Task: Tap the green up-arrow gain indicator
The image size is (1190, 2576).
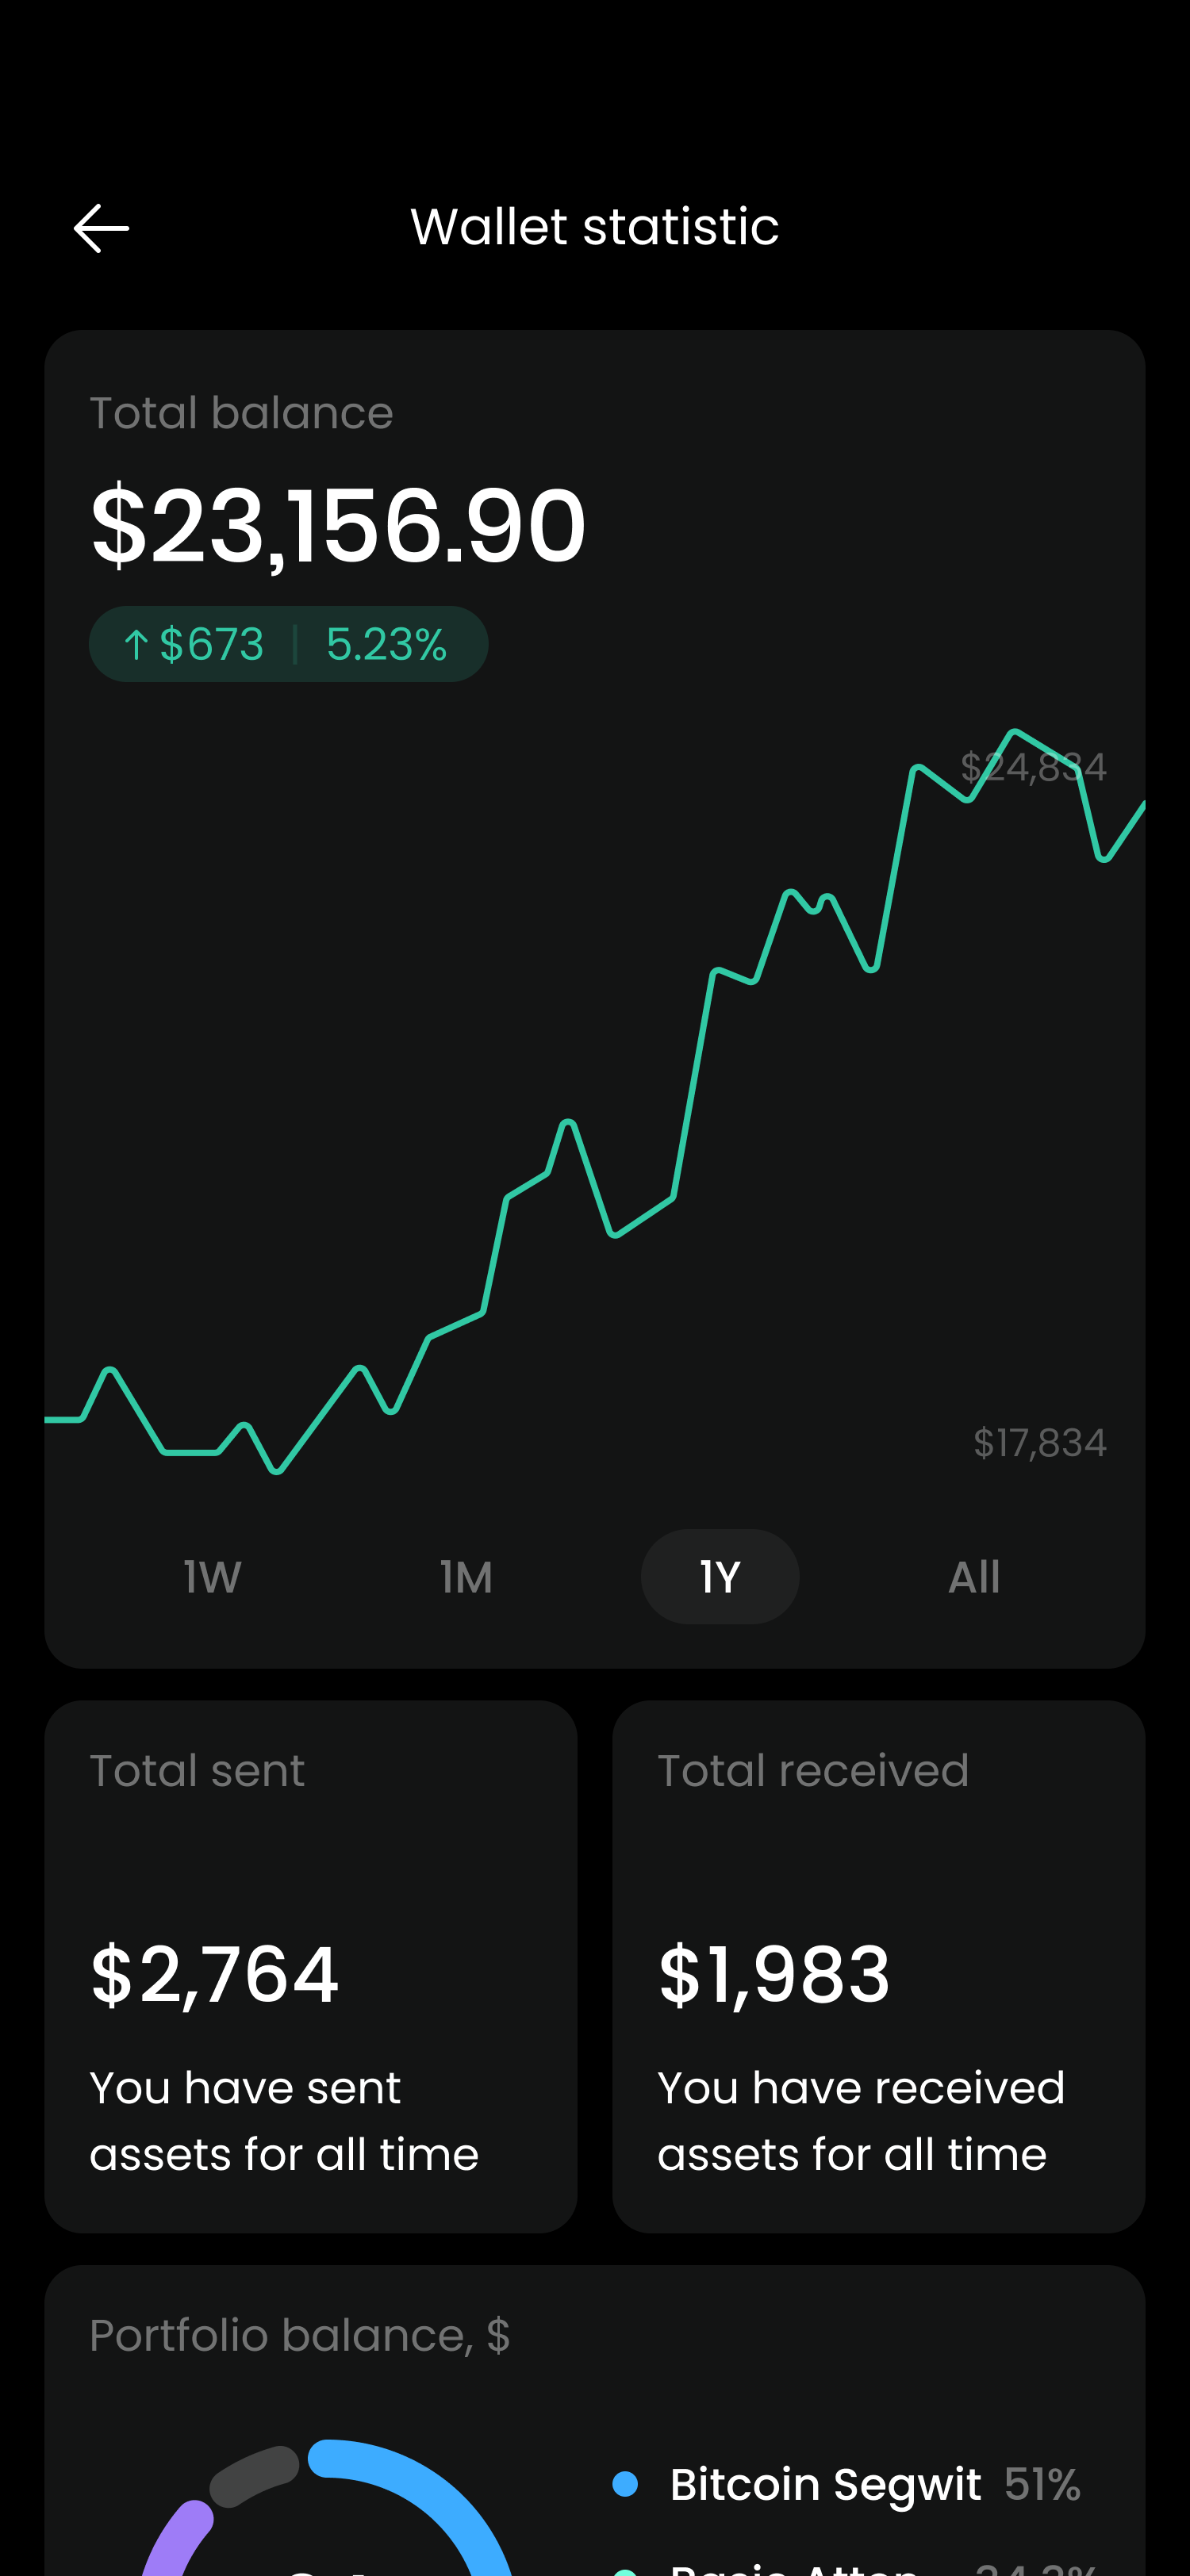Action: coord(136,645)
